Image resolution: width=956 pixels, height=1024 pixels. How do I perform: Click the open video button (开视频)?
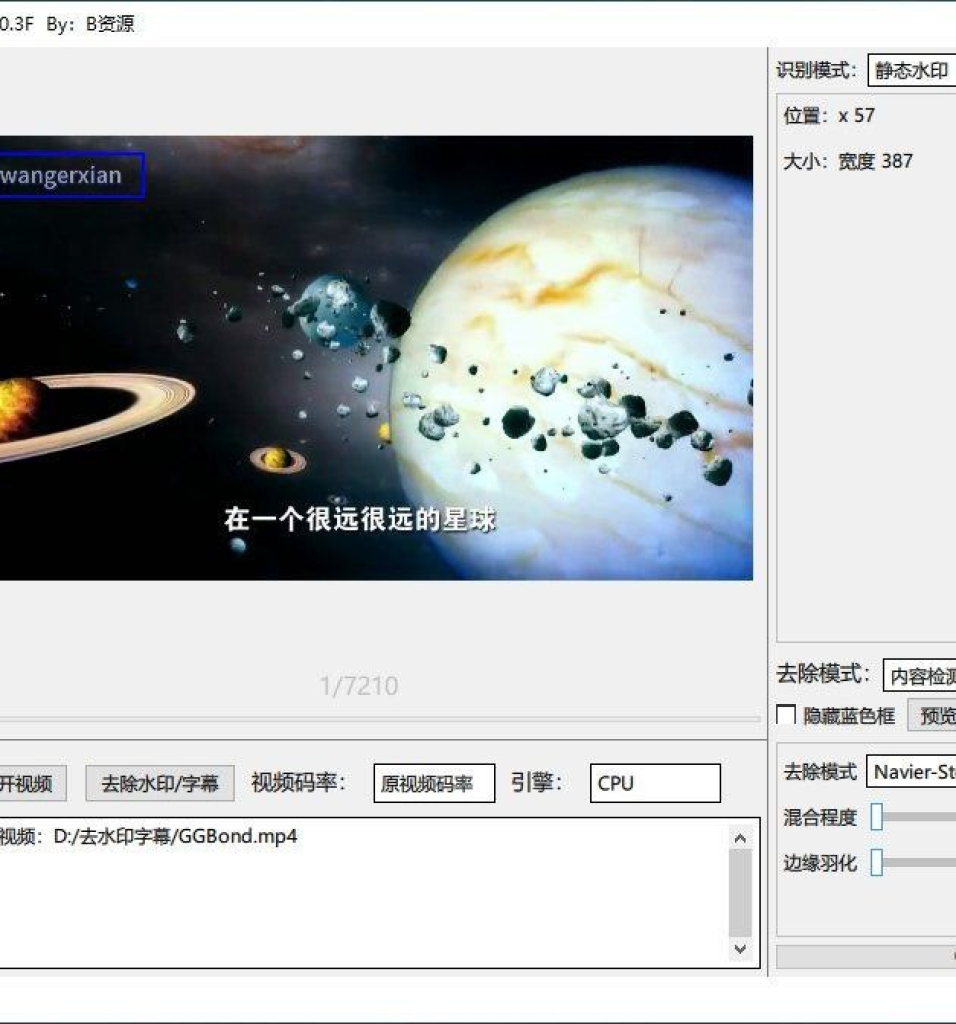(31, 783)
